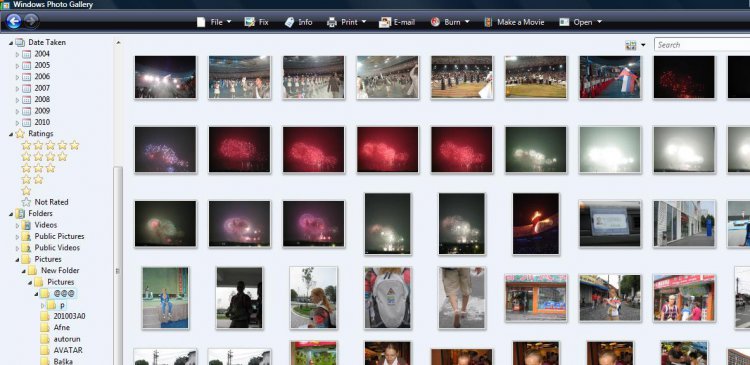750x365 pixels.
Task: Click the E-mail toolbar button
Action: tap(397, 22)
